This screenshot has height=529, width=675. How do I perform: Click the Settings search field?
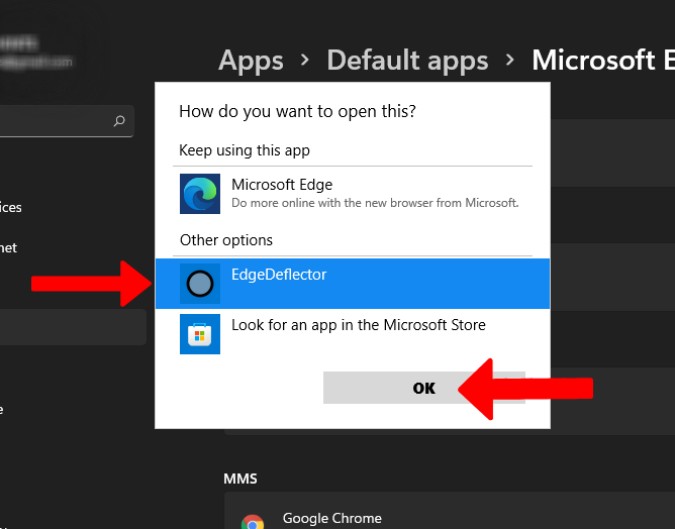click(65, 121)
